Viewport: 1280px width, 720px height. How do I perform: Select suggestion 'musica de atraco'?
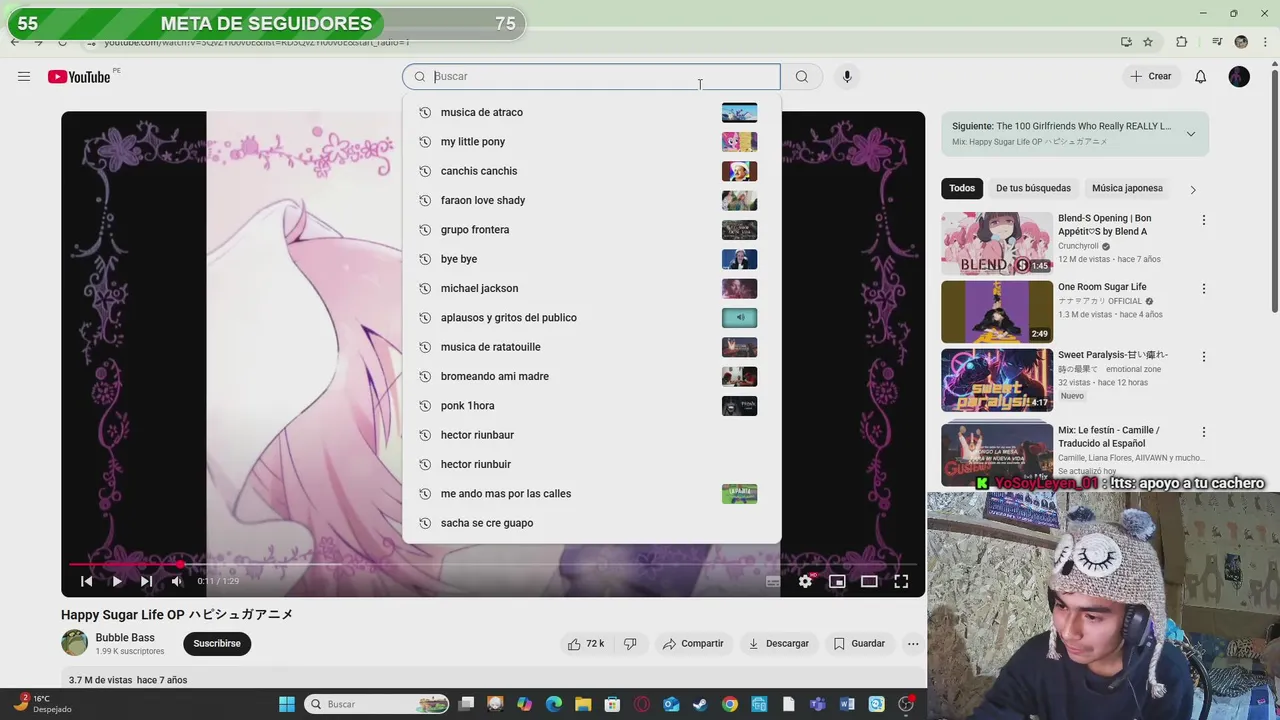click(591, 112)
